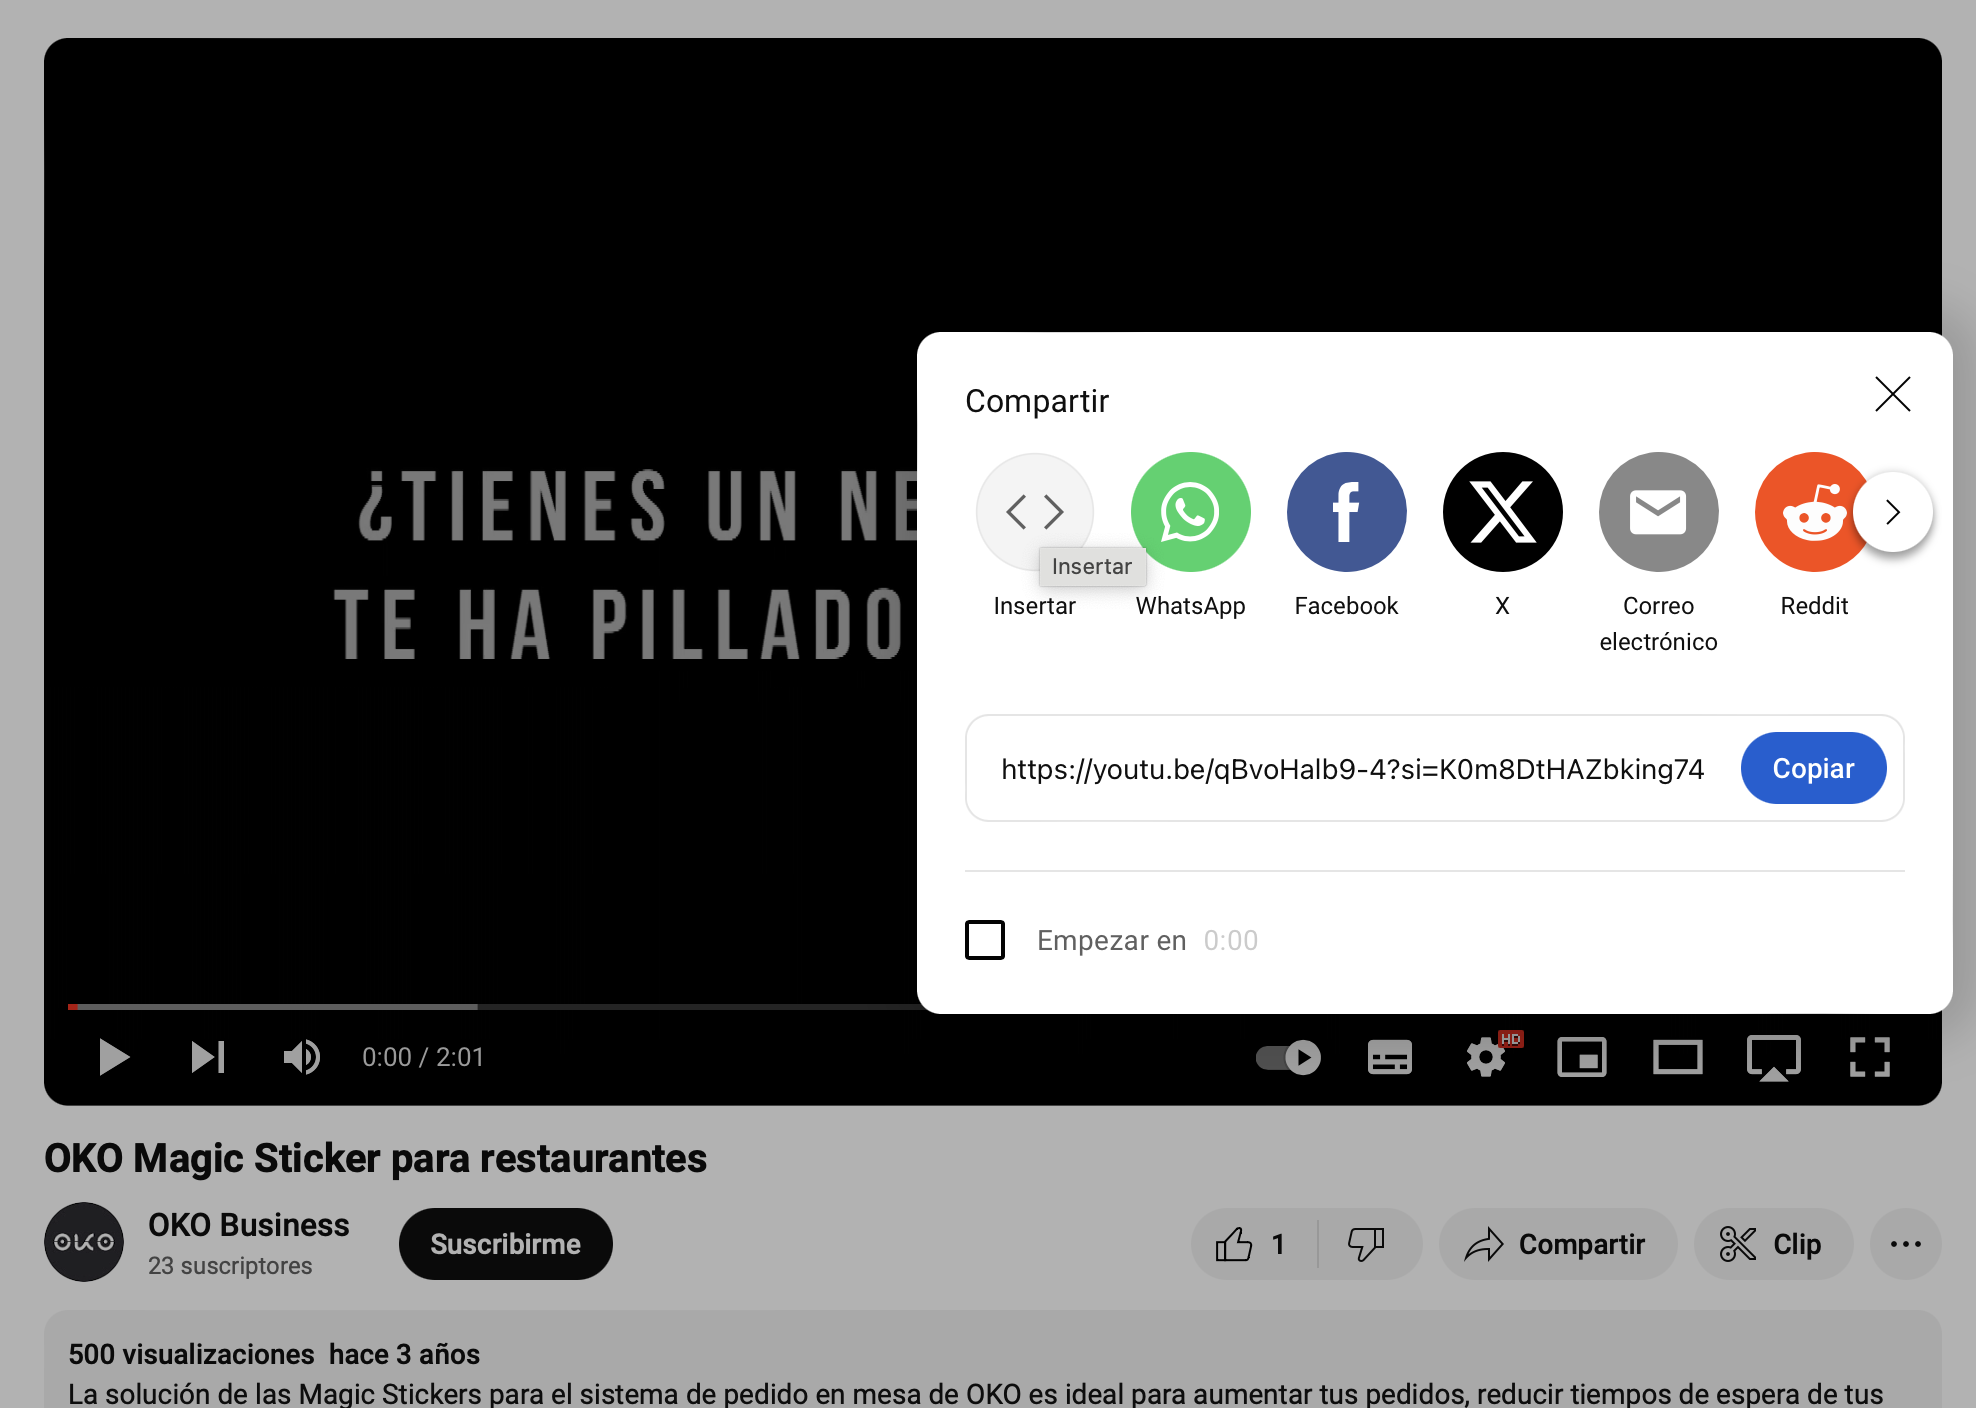This screenshot has height=1408, width=1976.
Task: Create a Clip of the video
Action: click(x=1772, y=1244)
